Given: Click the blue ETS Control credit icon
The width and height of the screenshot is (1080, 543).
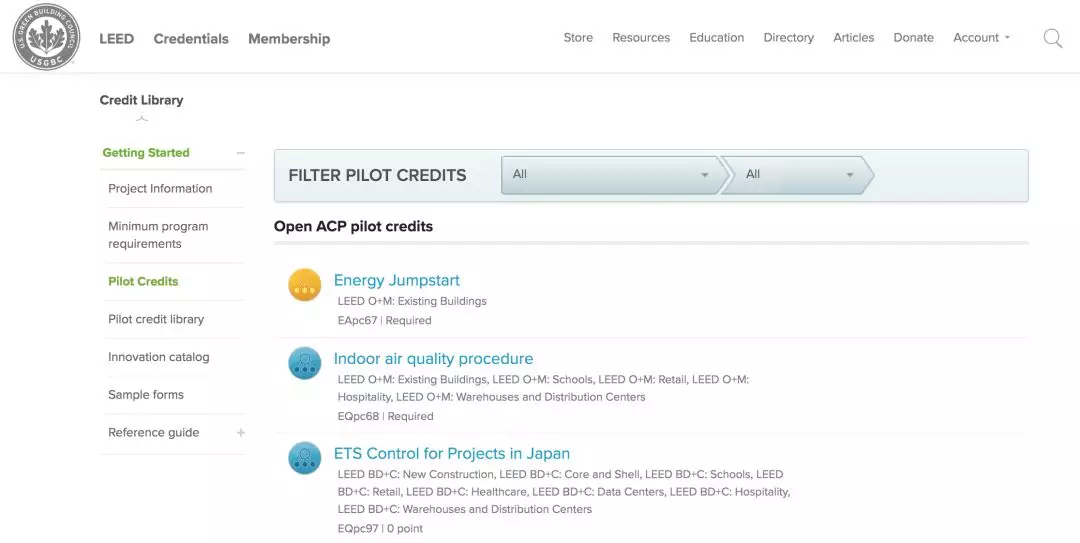Looking at the screenshot, I should (305, 458).
